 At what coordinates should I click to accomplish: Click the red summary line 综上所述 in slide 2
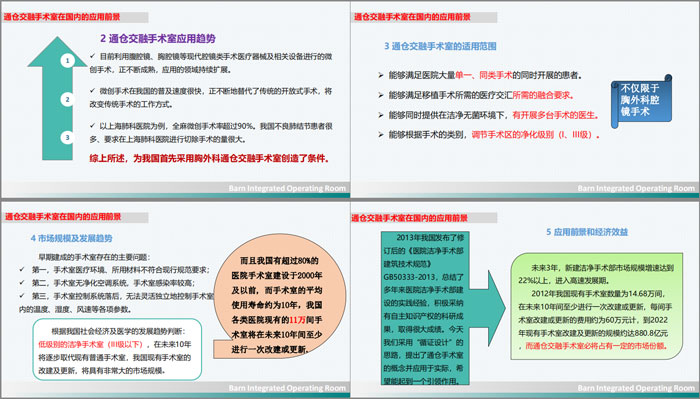209,158
